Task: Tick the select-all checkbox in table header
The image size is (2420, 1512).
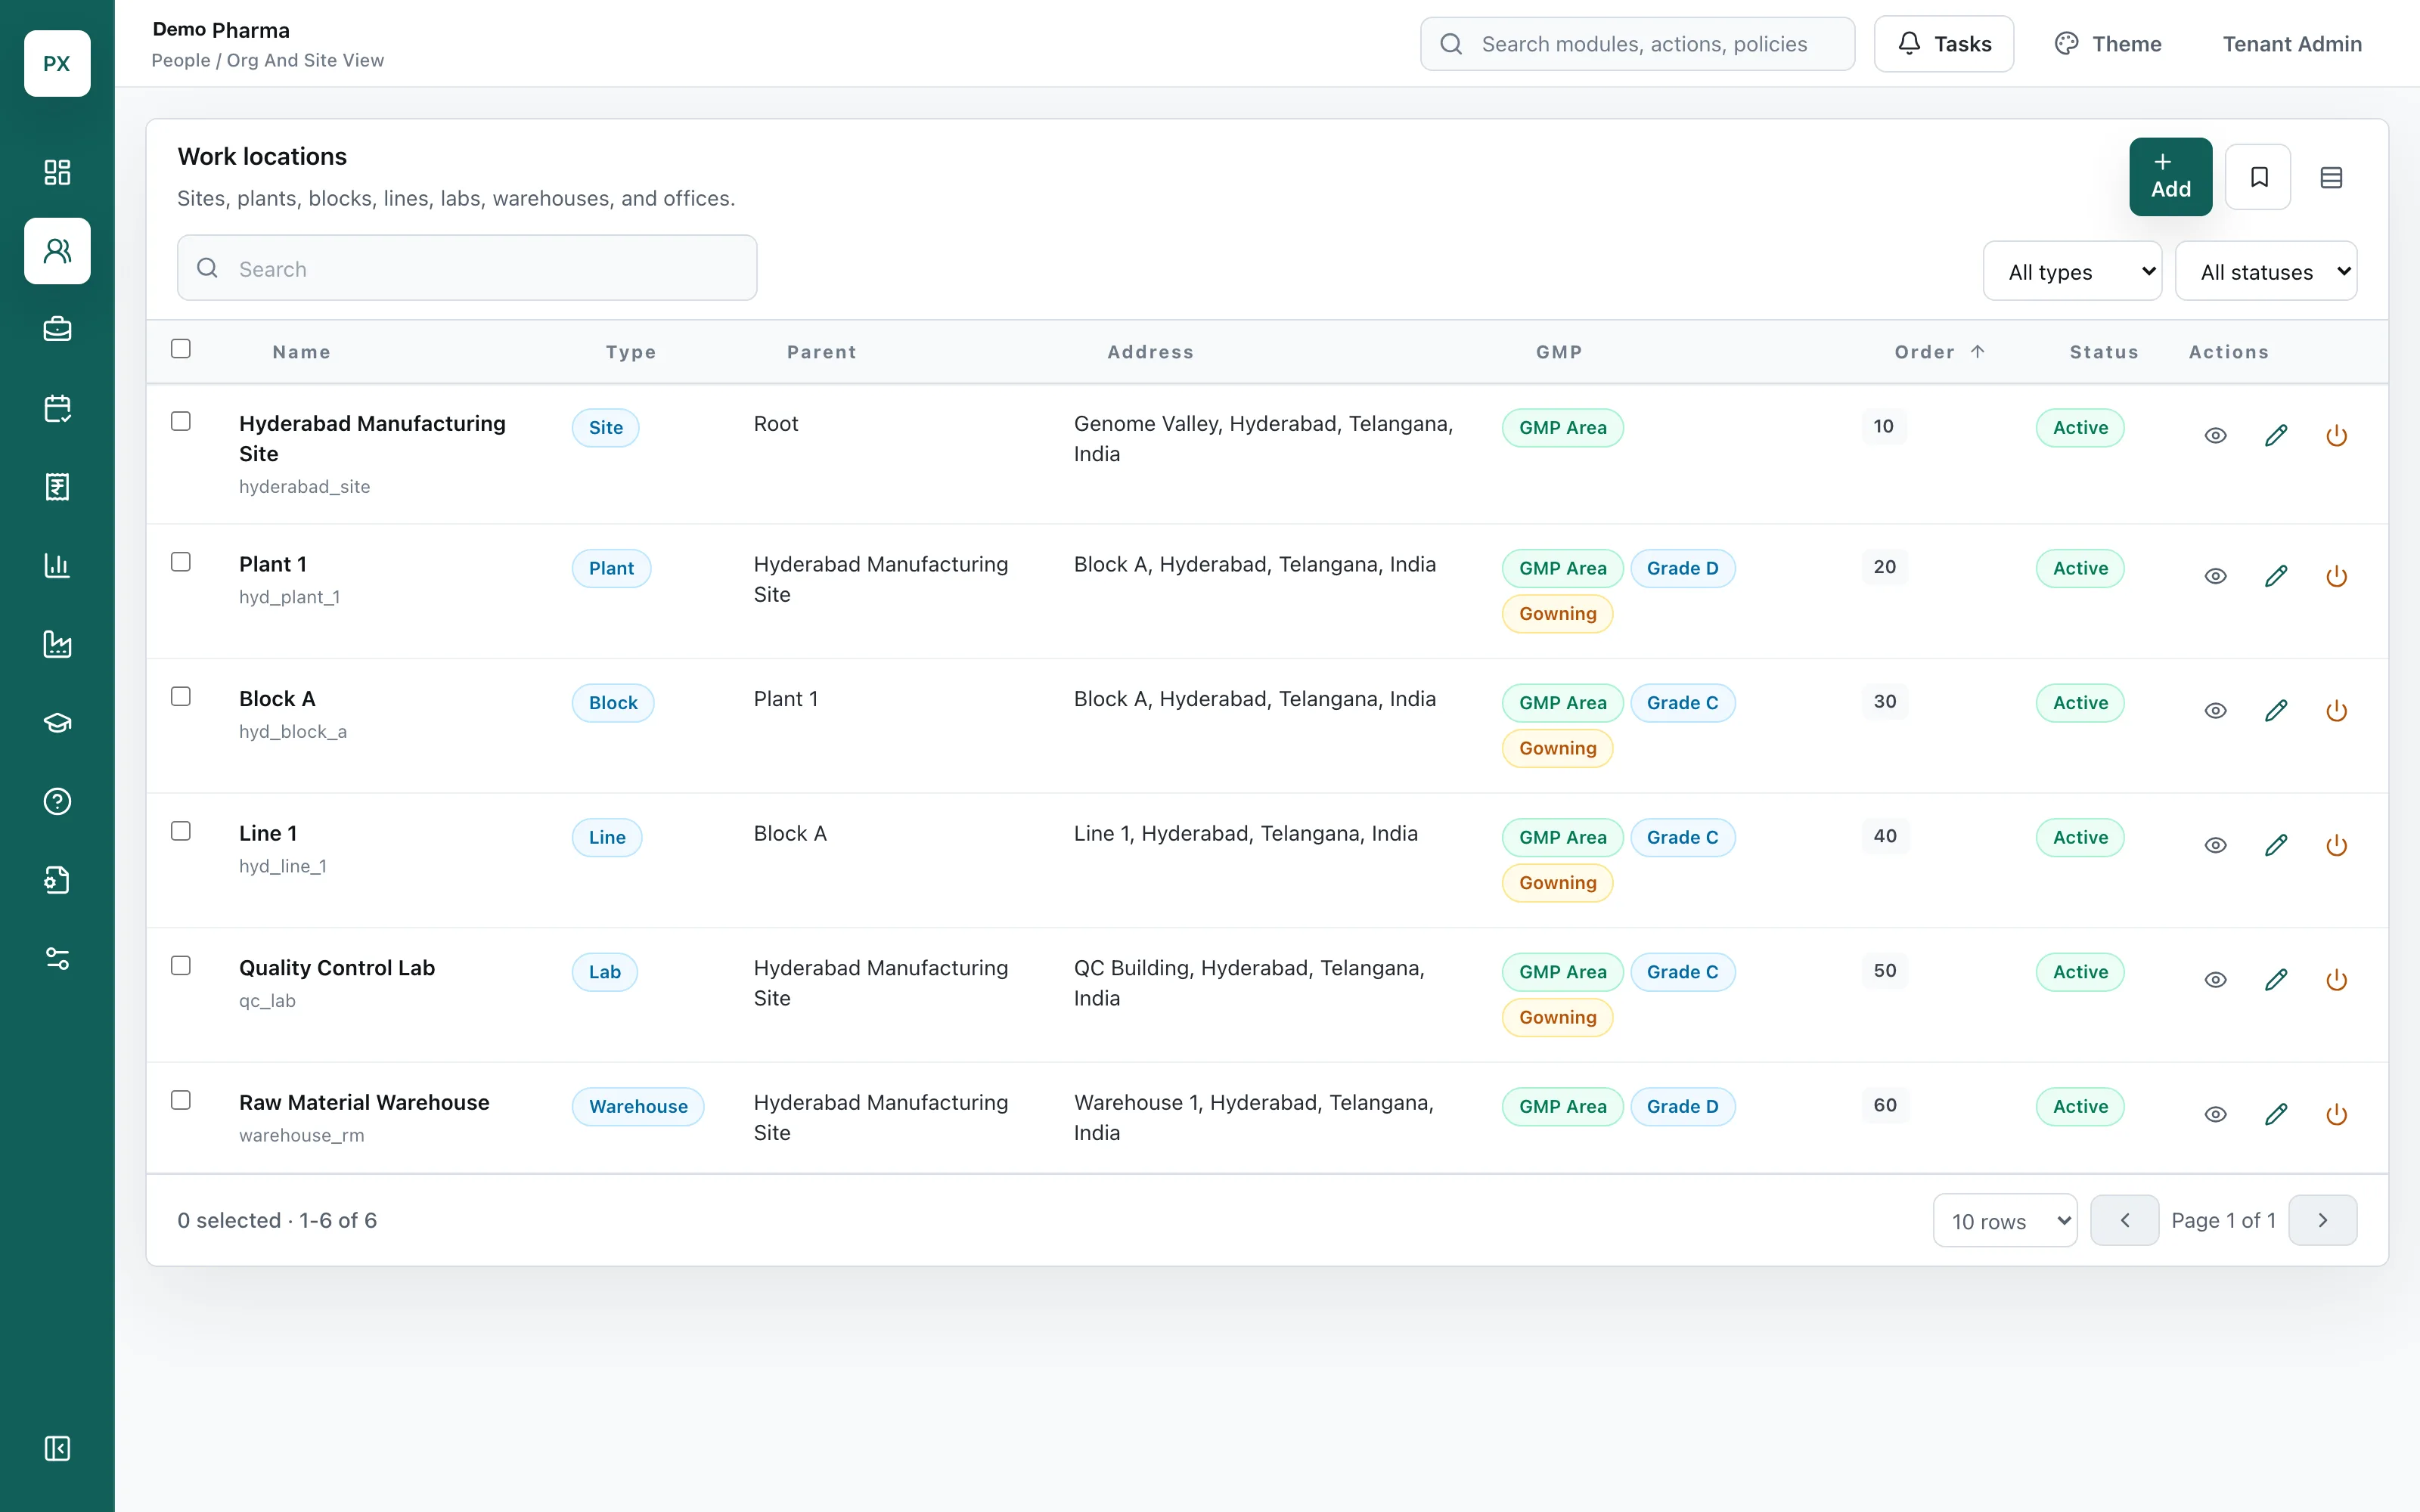Action: click(181, 348)
